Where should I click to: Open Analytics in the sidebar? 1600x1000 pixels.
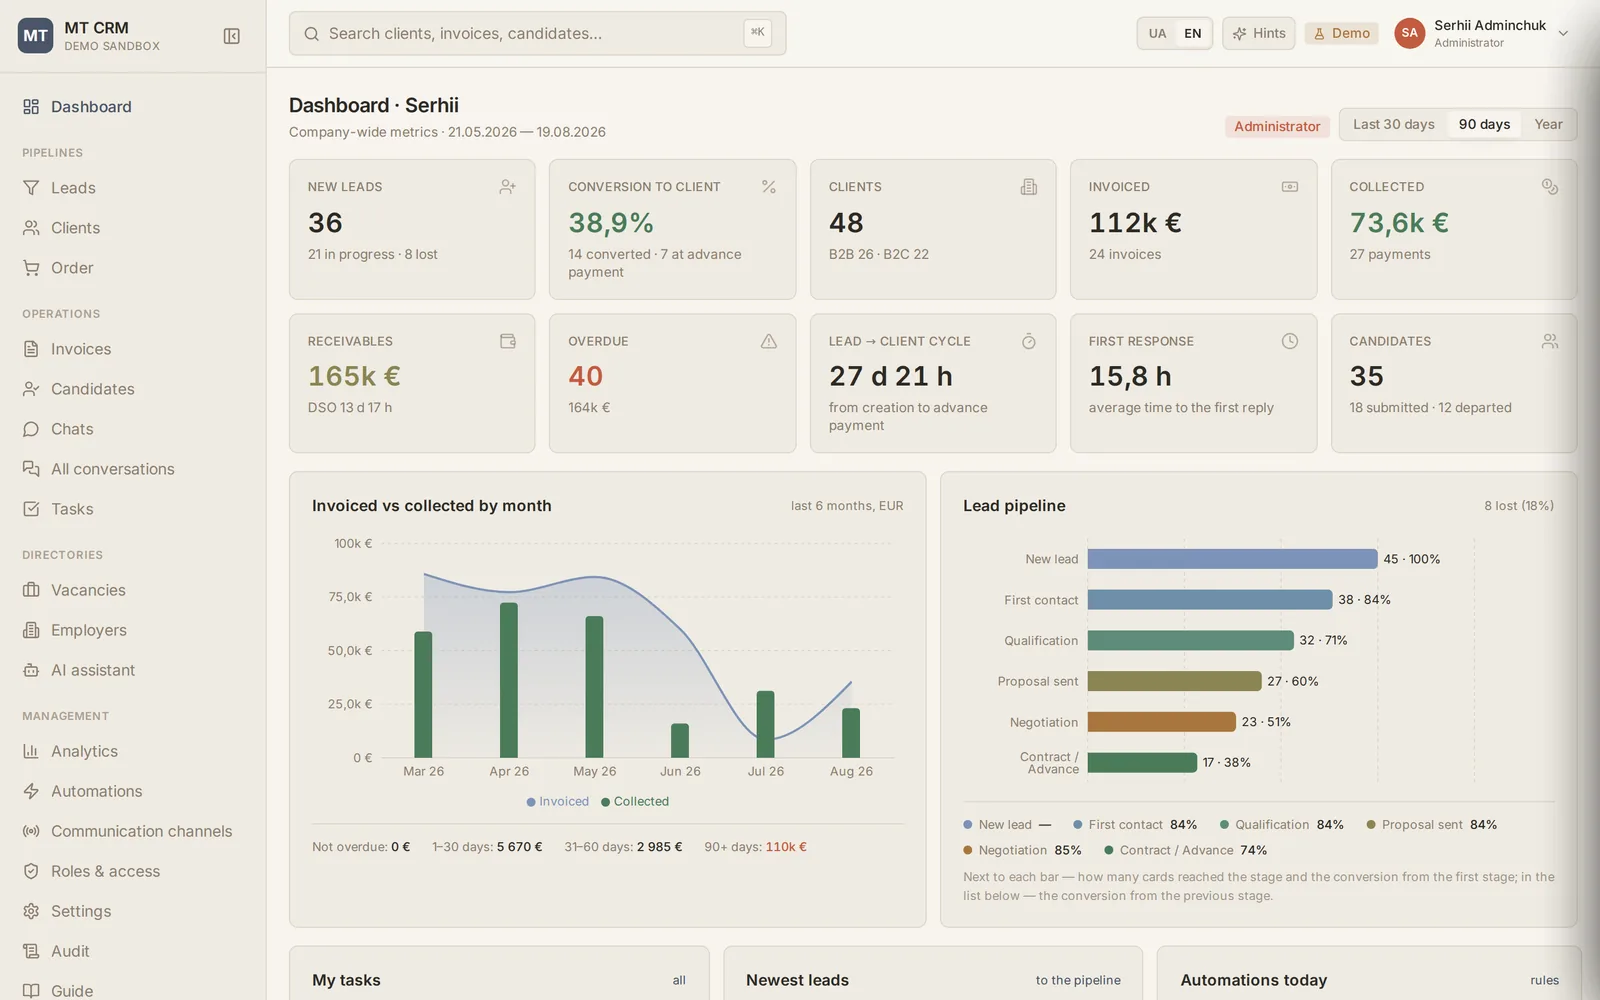click(x=133, y=751)
